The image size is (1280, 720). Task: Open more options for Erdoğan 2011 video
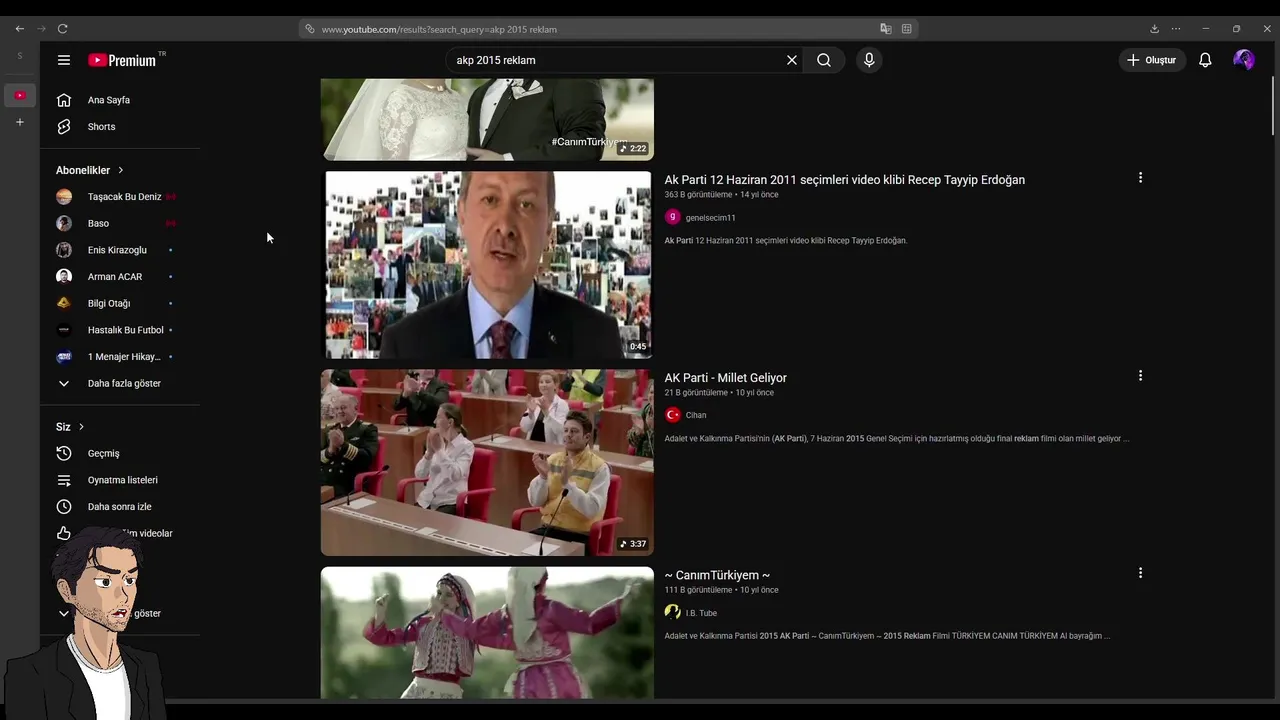(x=1140, y=178)
